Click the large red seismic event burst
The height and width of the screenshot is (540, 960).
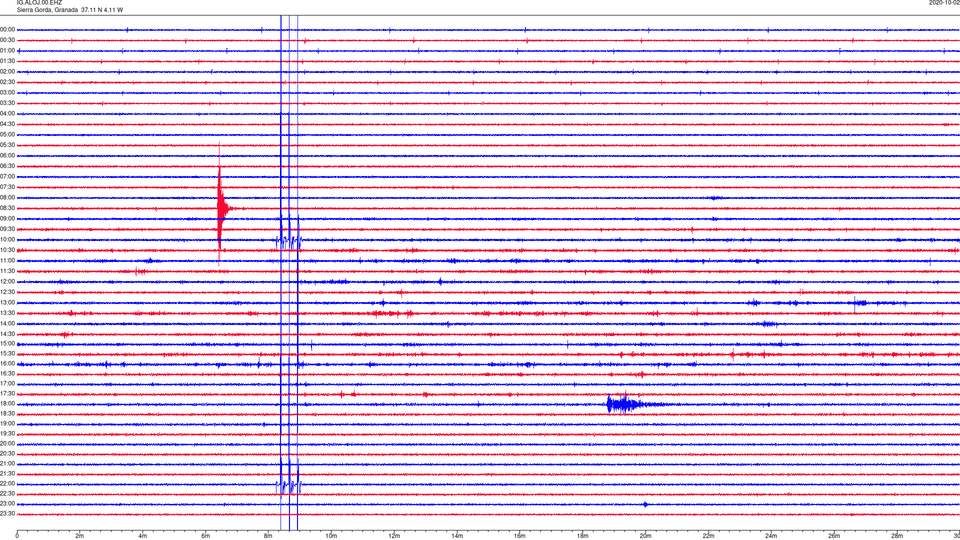(x=222, y=208)
